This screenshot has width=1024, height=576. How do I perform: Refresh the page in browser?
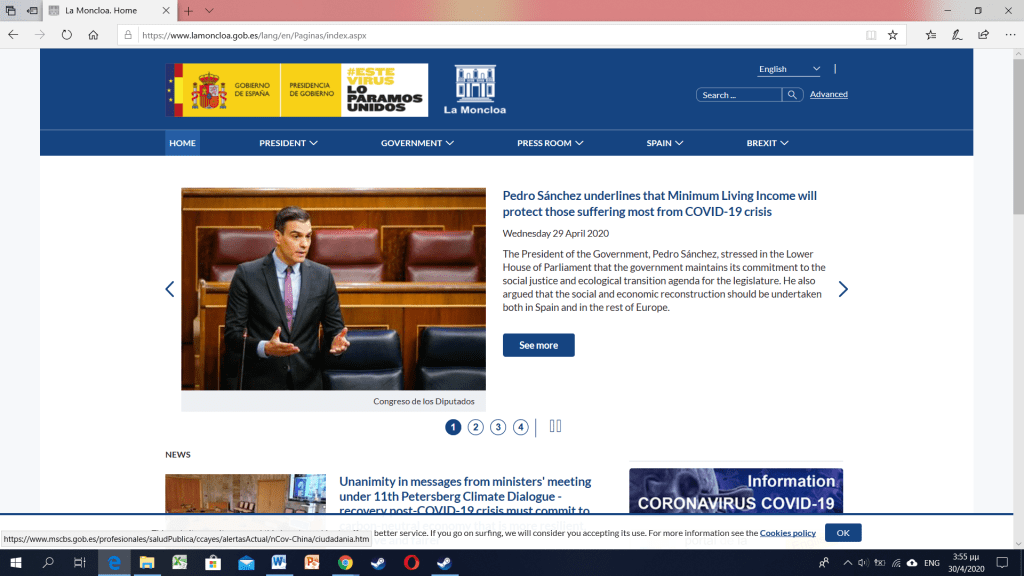tap(67, 34)
